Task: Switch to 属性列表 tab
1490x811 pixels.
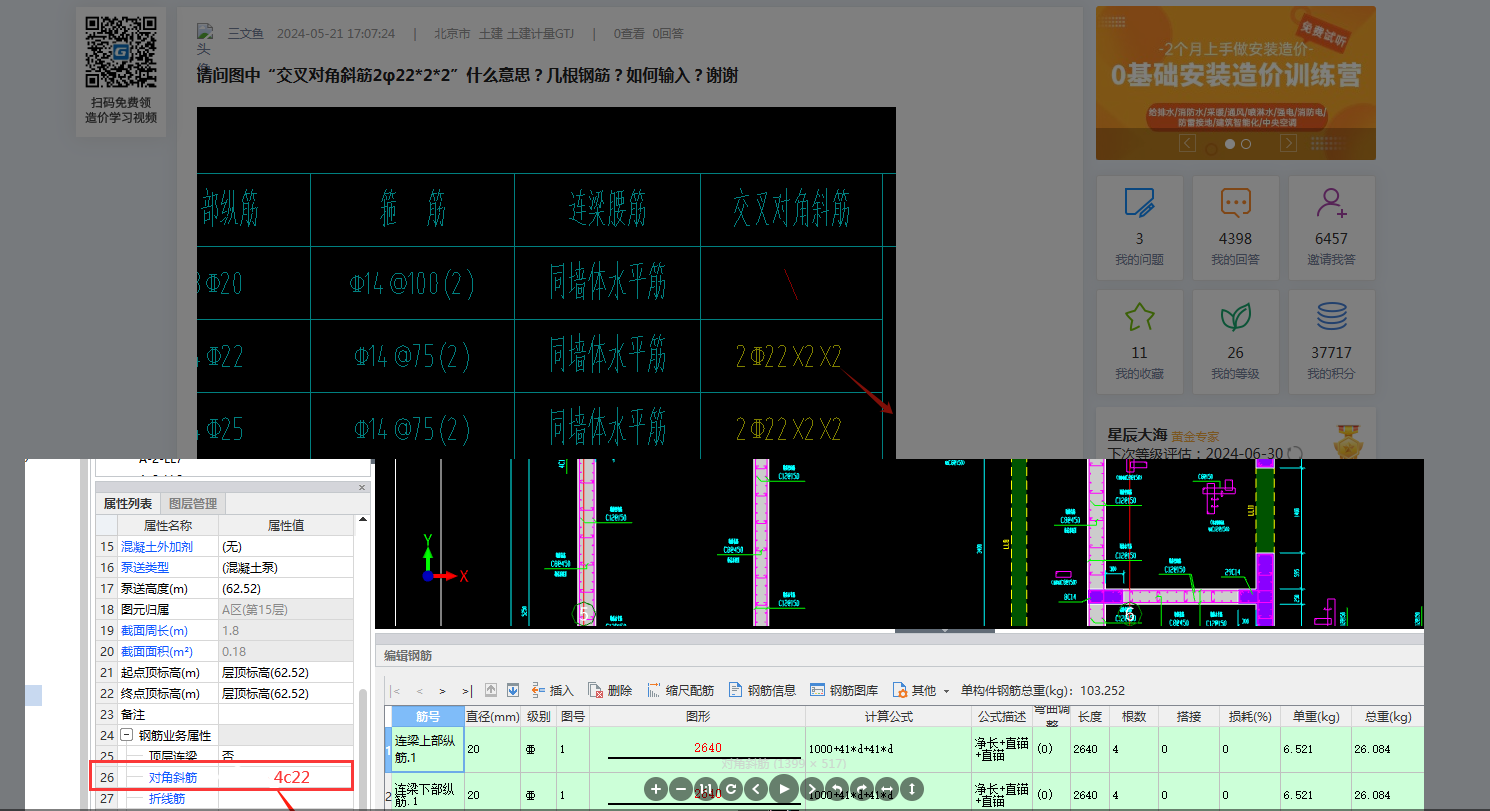Action: 128,503
